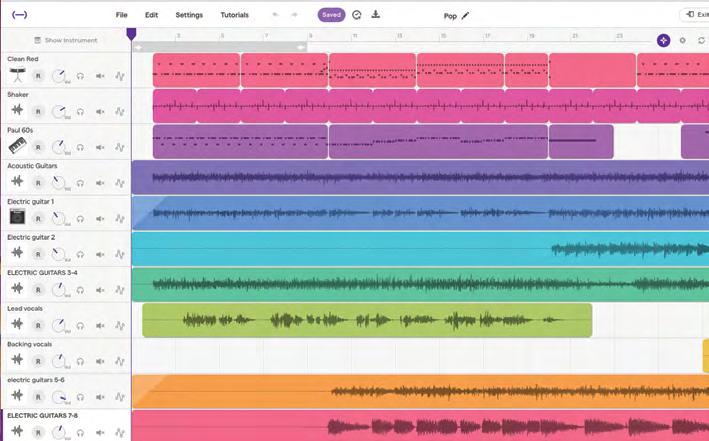Open automation for Shaker track
709x441 pixels.
(x=120, y=112)
